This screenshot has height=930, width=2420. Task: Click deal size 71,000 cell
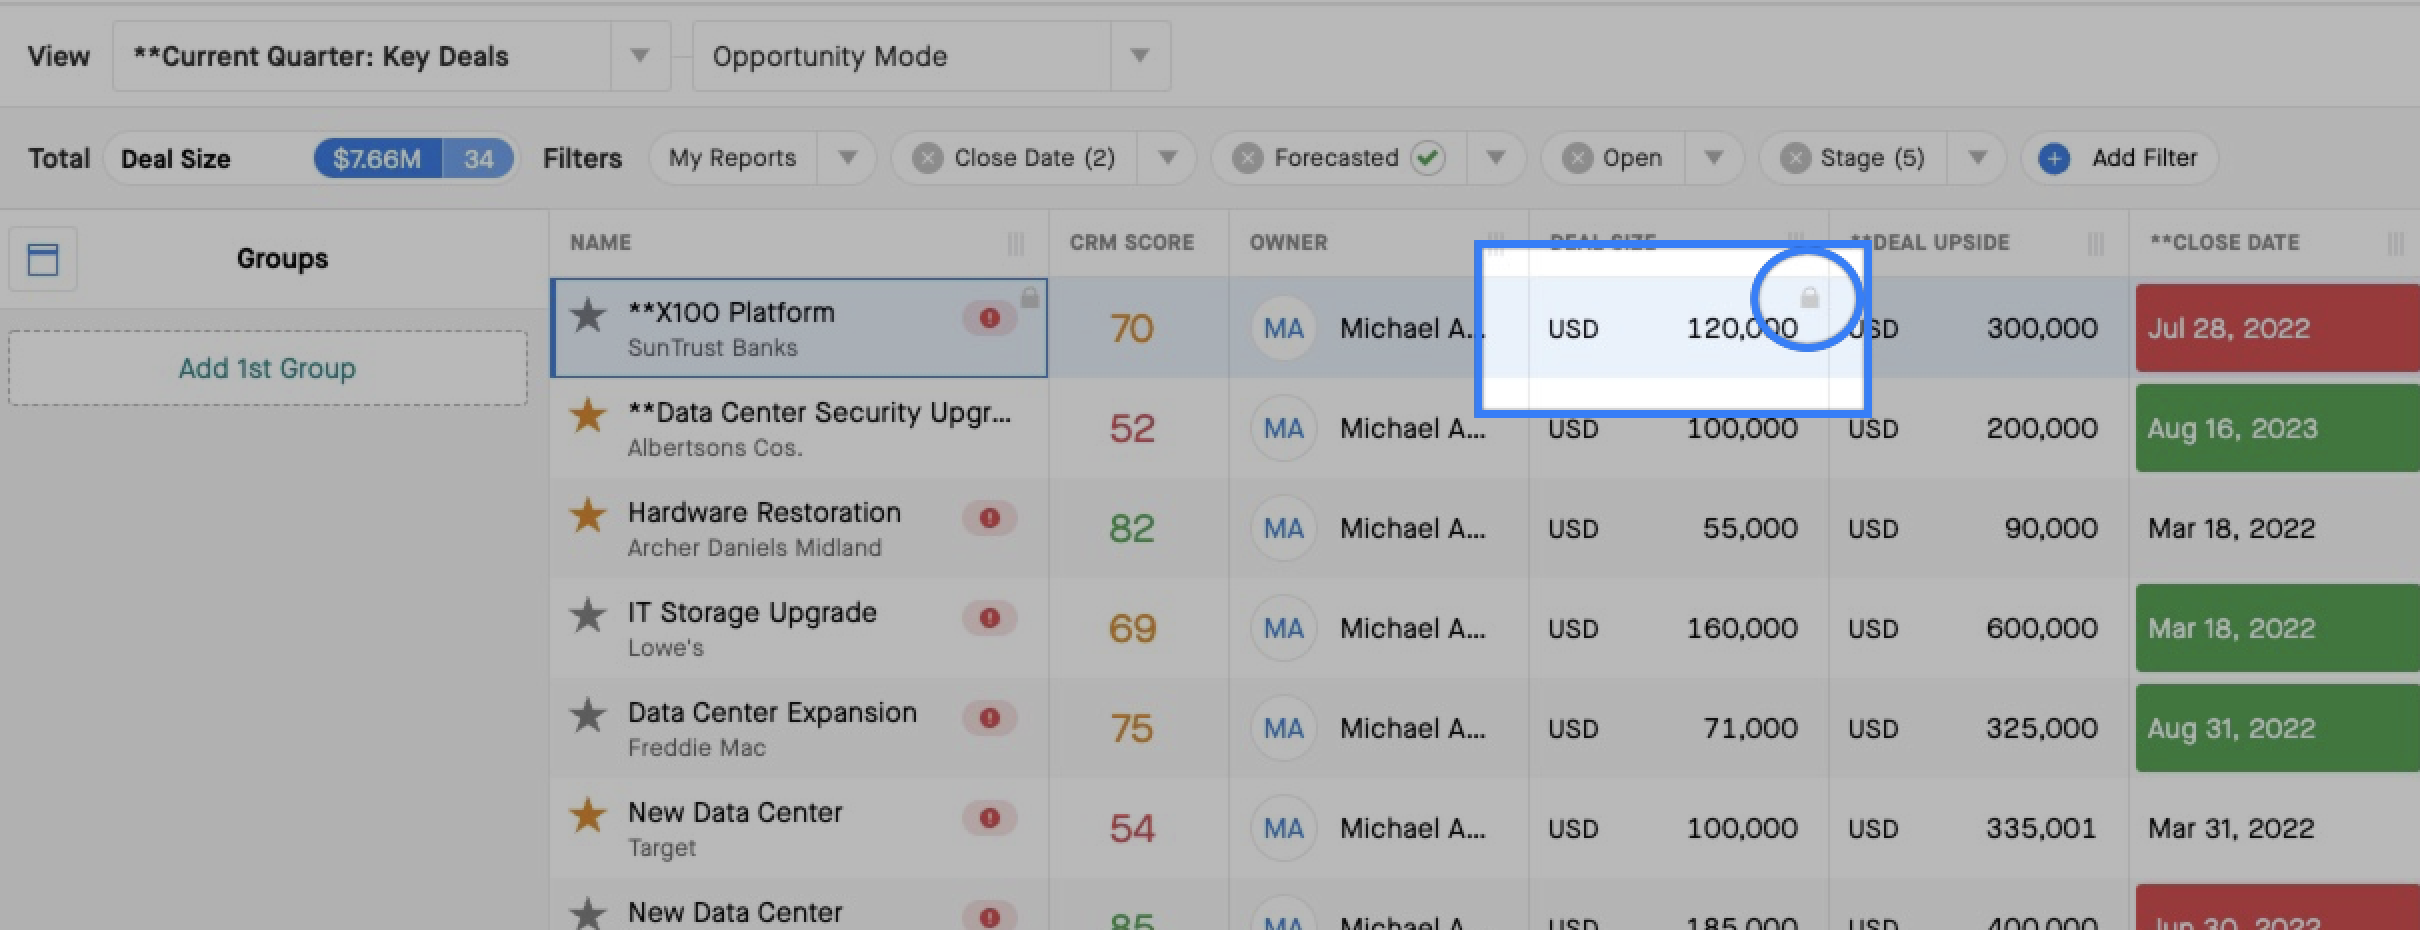click(x=1679, y=728)
